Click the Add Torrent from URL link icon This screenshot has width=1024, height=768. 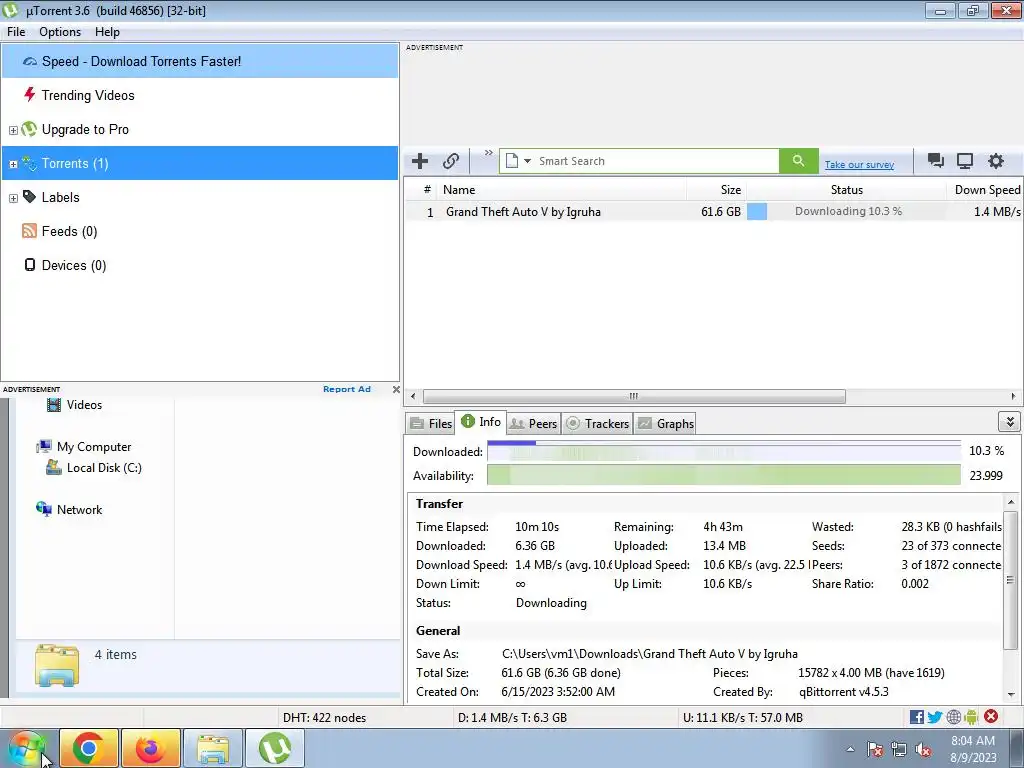[x=451, y=161]
